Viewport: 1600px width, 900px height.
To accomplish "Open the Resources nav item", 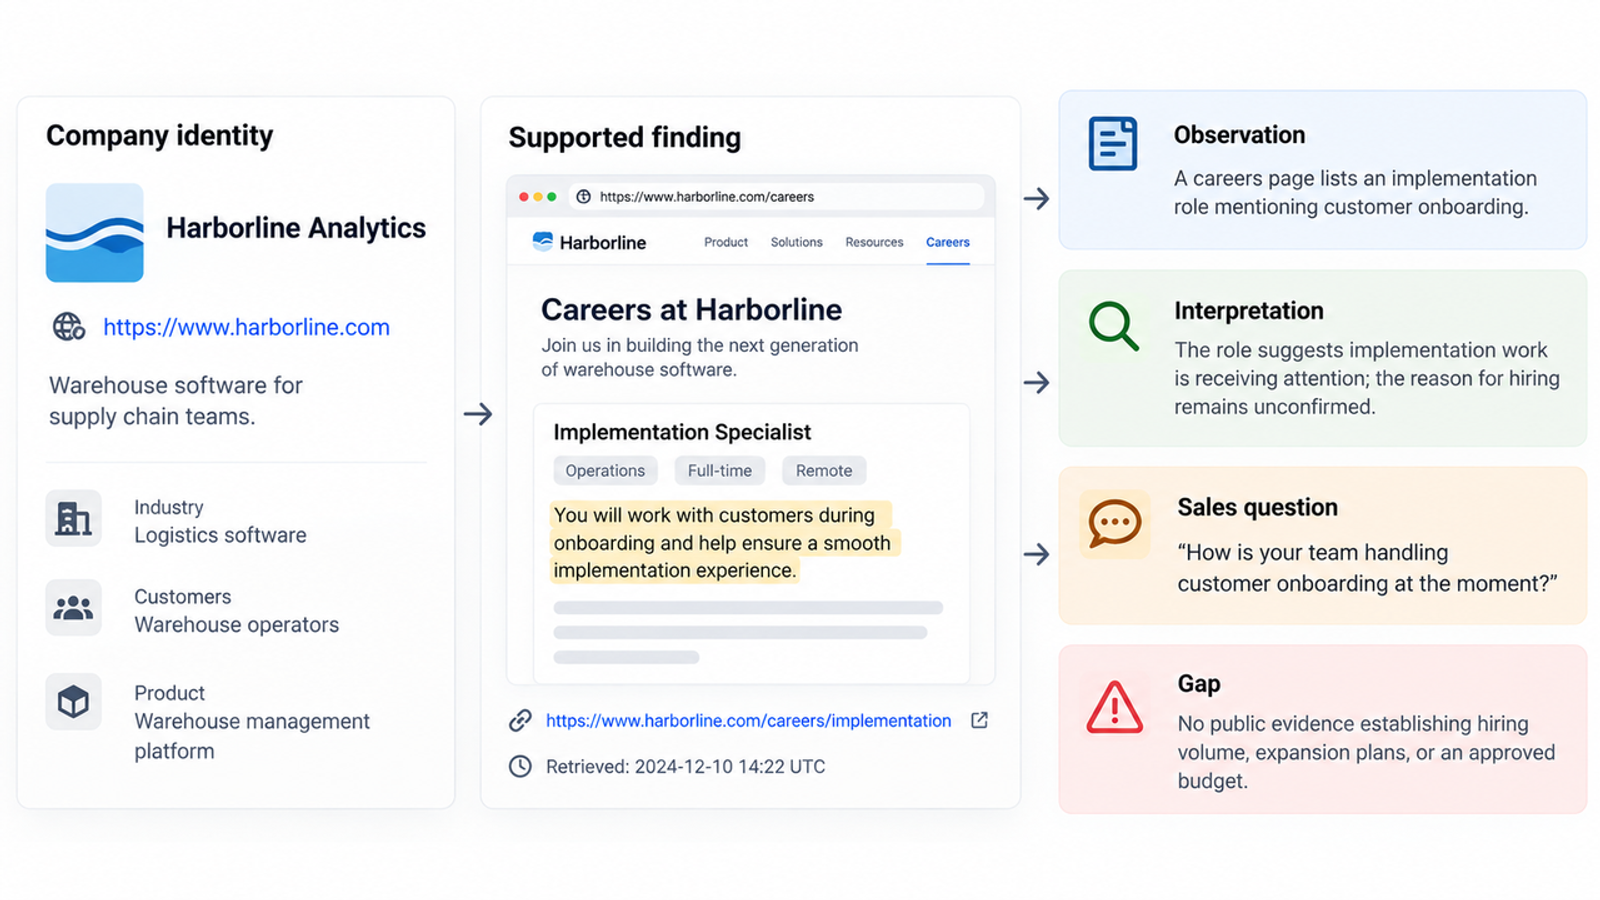I will tap(874, 242).
